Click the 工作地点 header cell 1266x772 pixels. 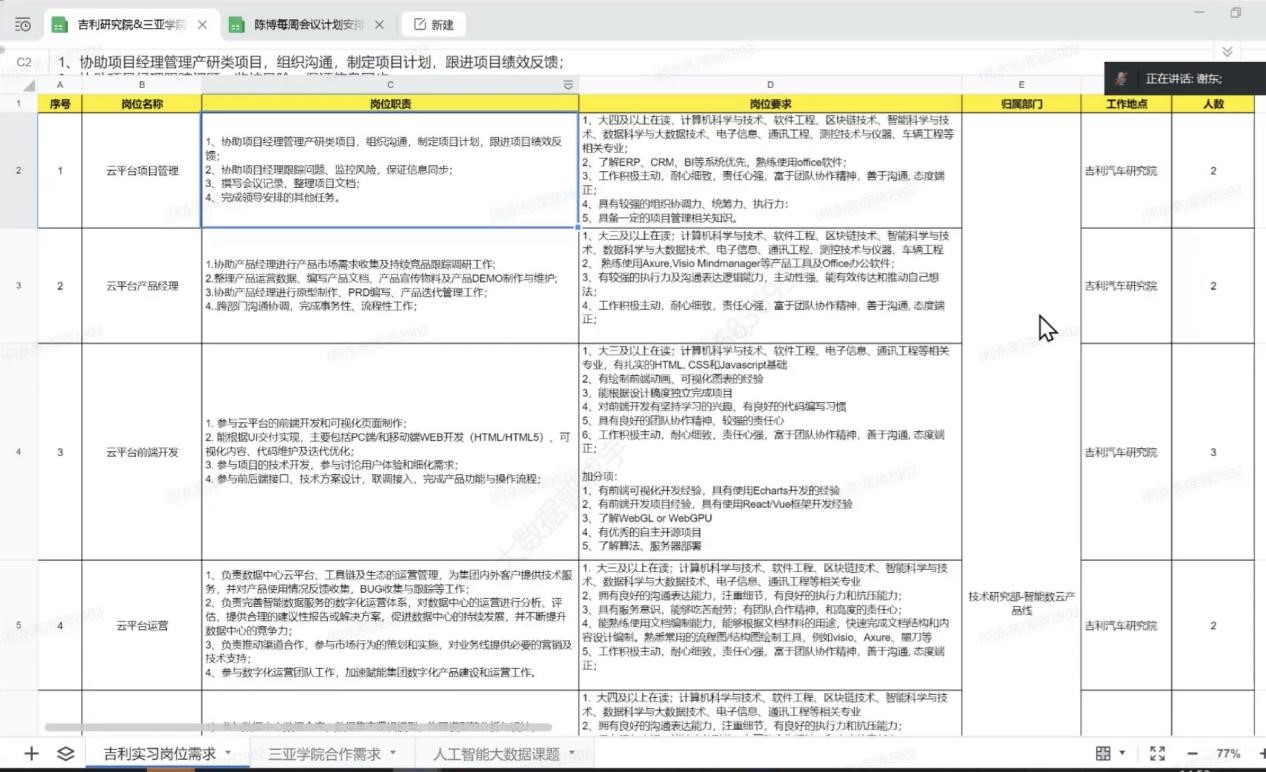coord(1126,103)
